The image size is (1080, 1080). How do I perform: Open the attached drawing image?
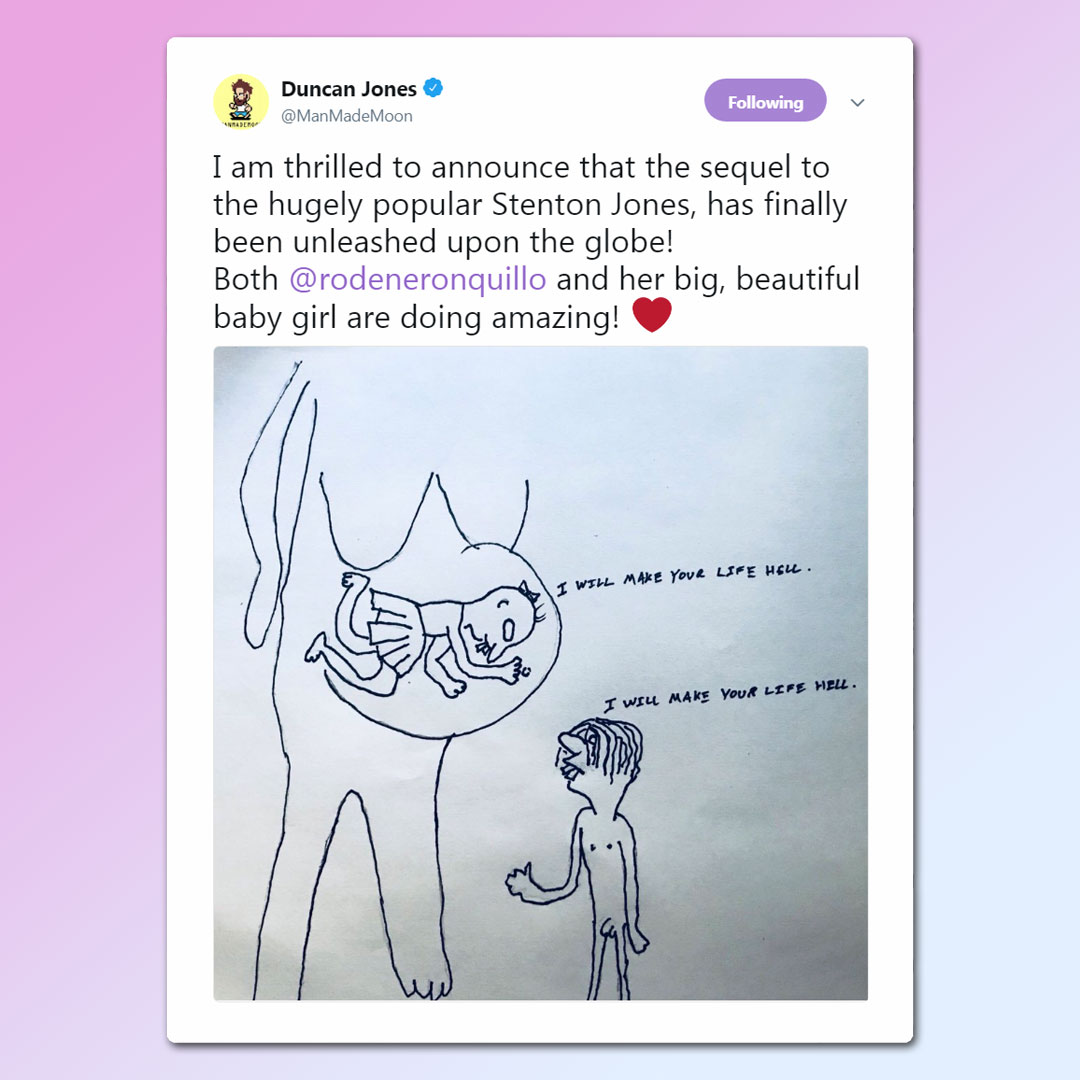click(x=540, y=673)
